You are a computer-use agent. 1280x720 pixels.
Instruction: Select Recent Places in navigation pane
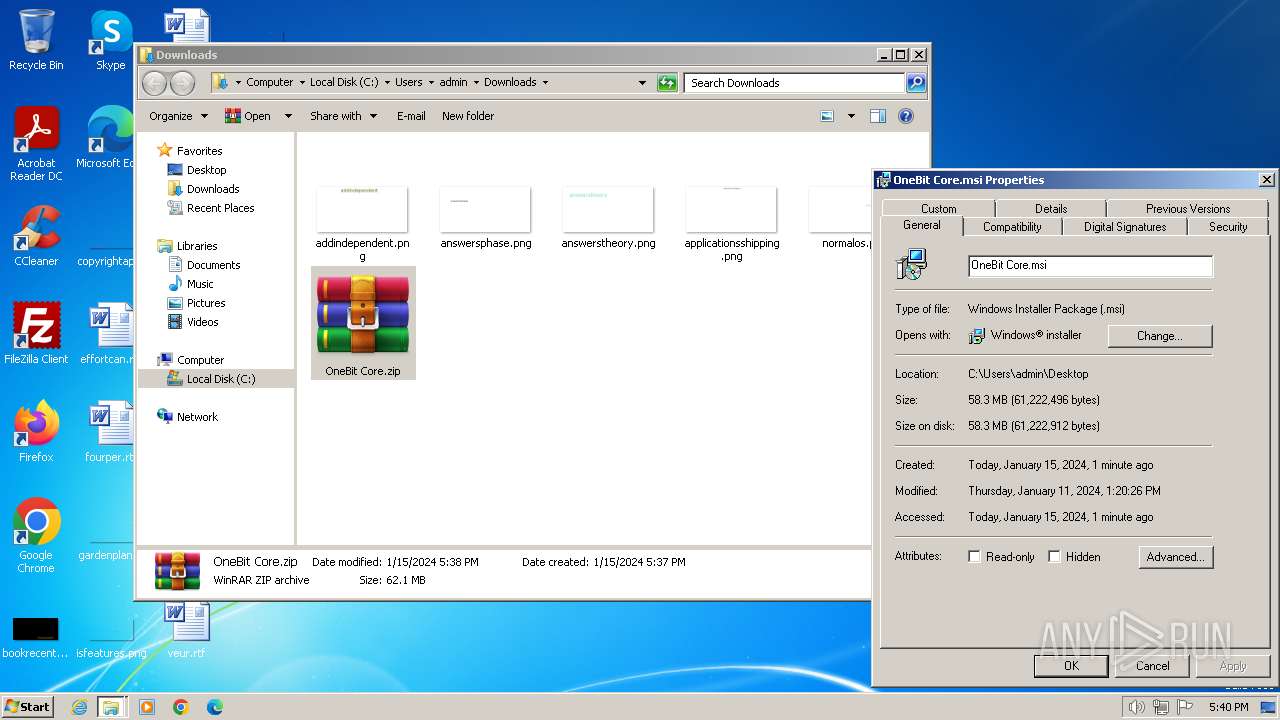220,208
